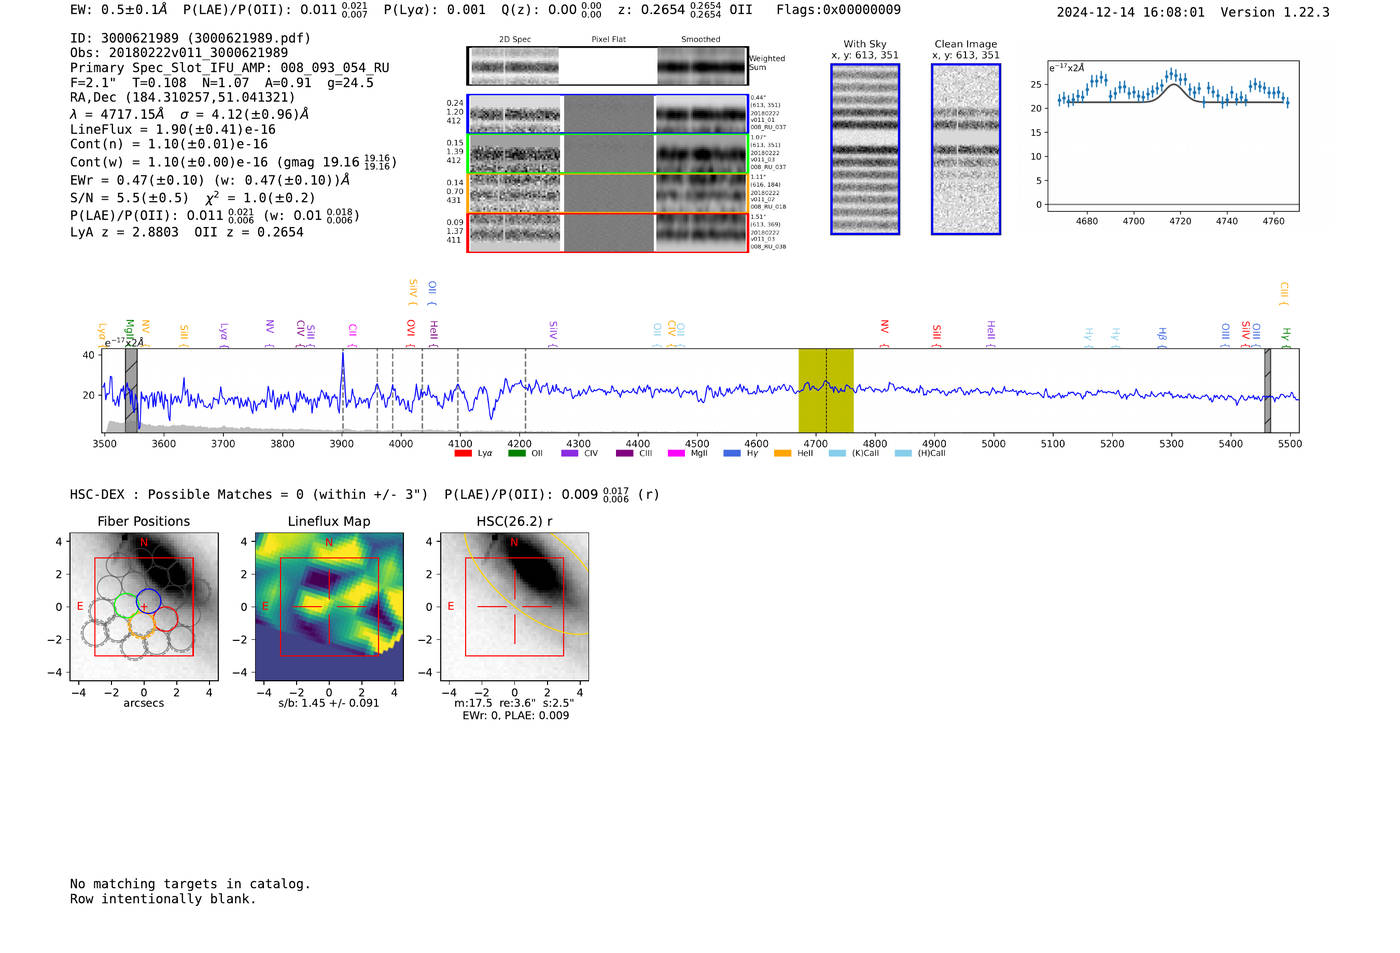Screen dimensions: 1400x953
Task: Click the 2024-12-14 16:08:01 timestamp
Action: 1131,12
